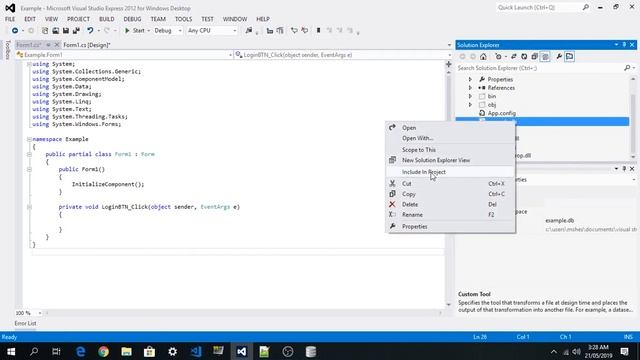Collapse the namespace Example code block
Screen dimensions: 640x360
29,139
